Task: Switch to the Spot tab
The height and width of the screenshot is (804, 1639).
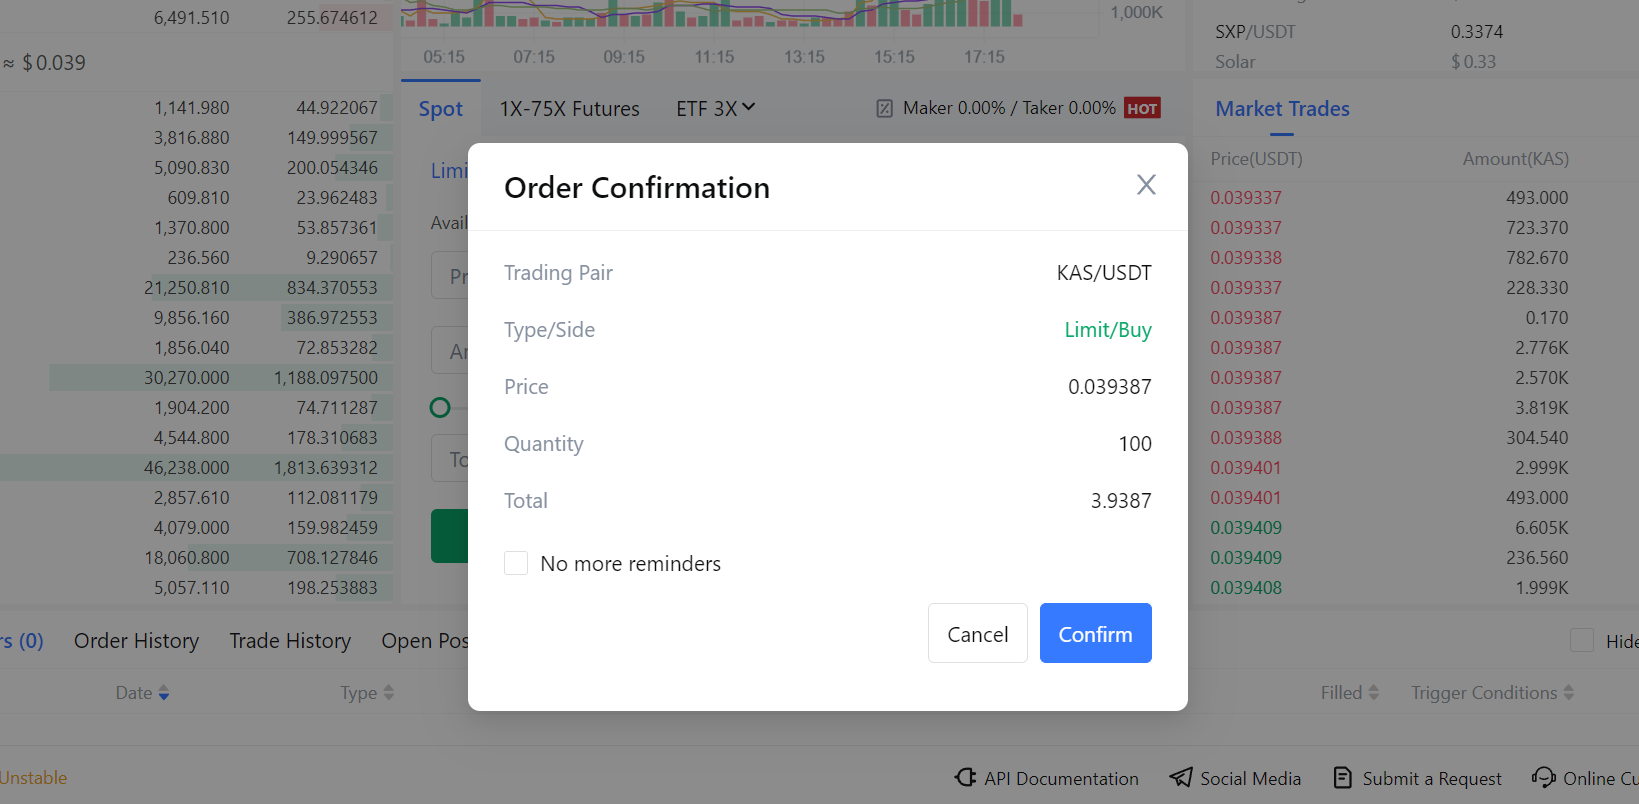Action: 440,108
